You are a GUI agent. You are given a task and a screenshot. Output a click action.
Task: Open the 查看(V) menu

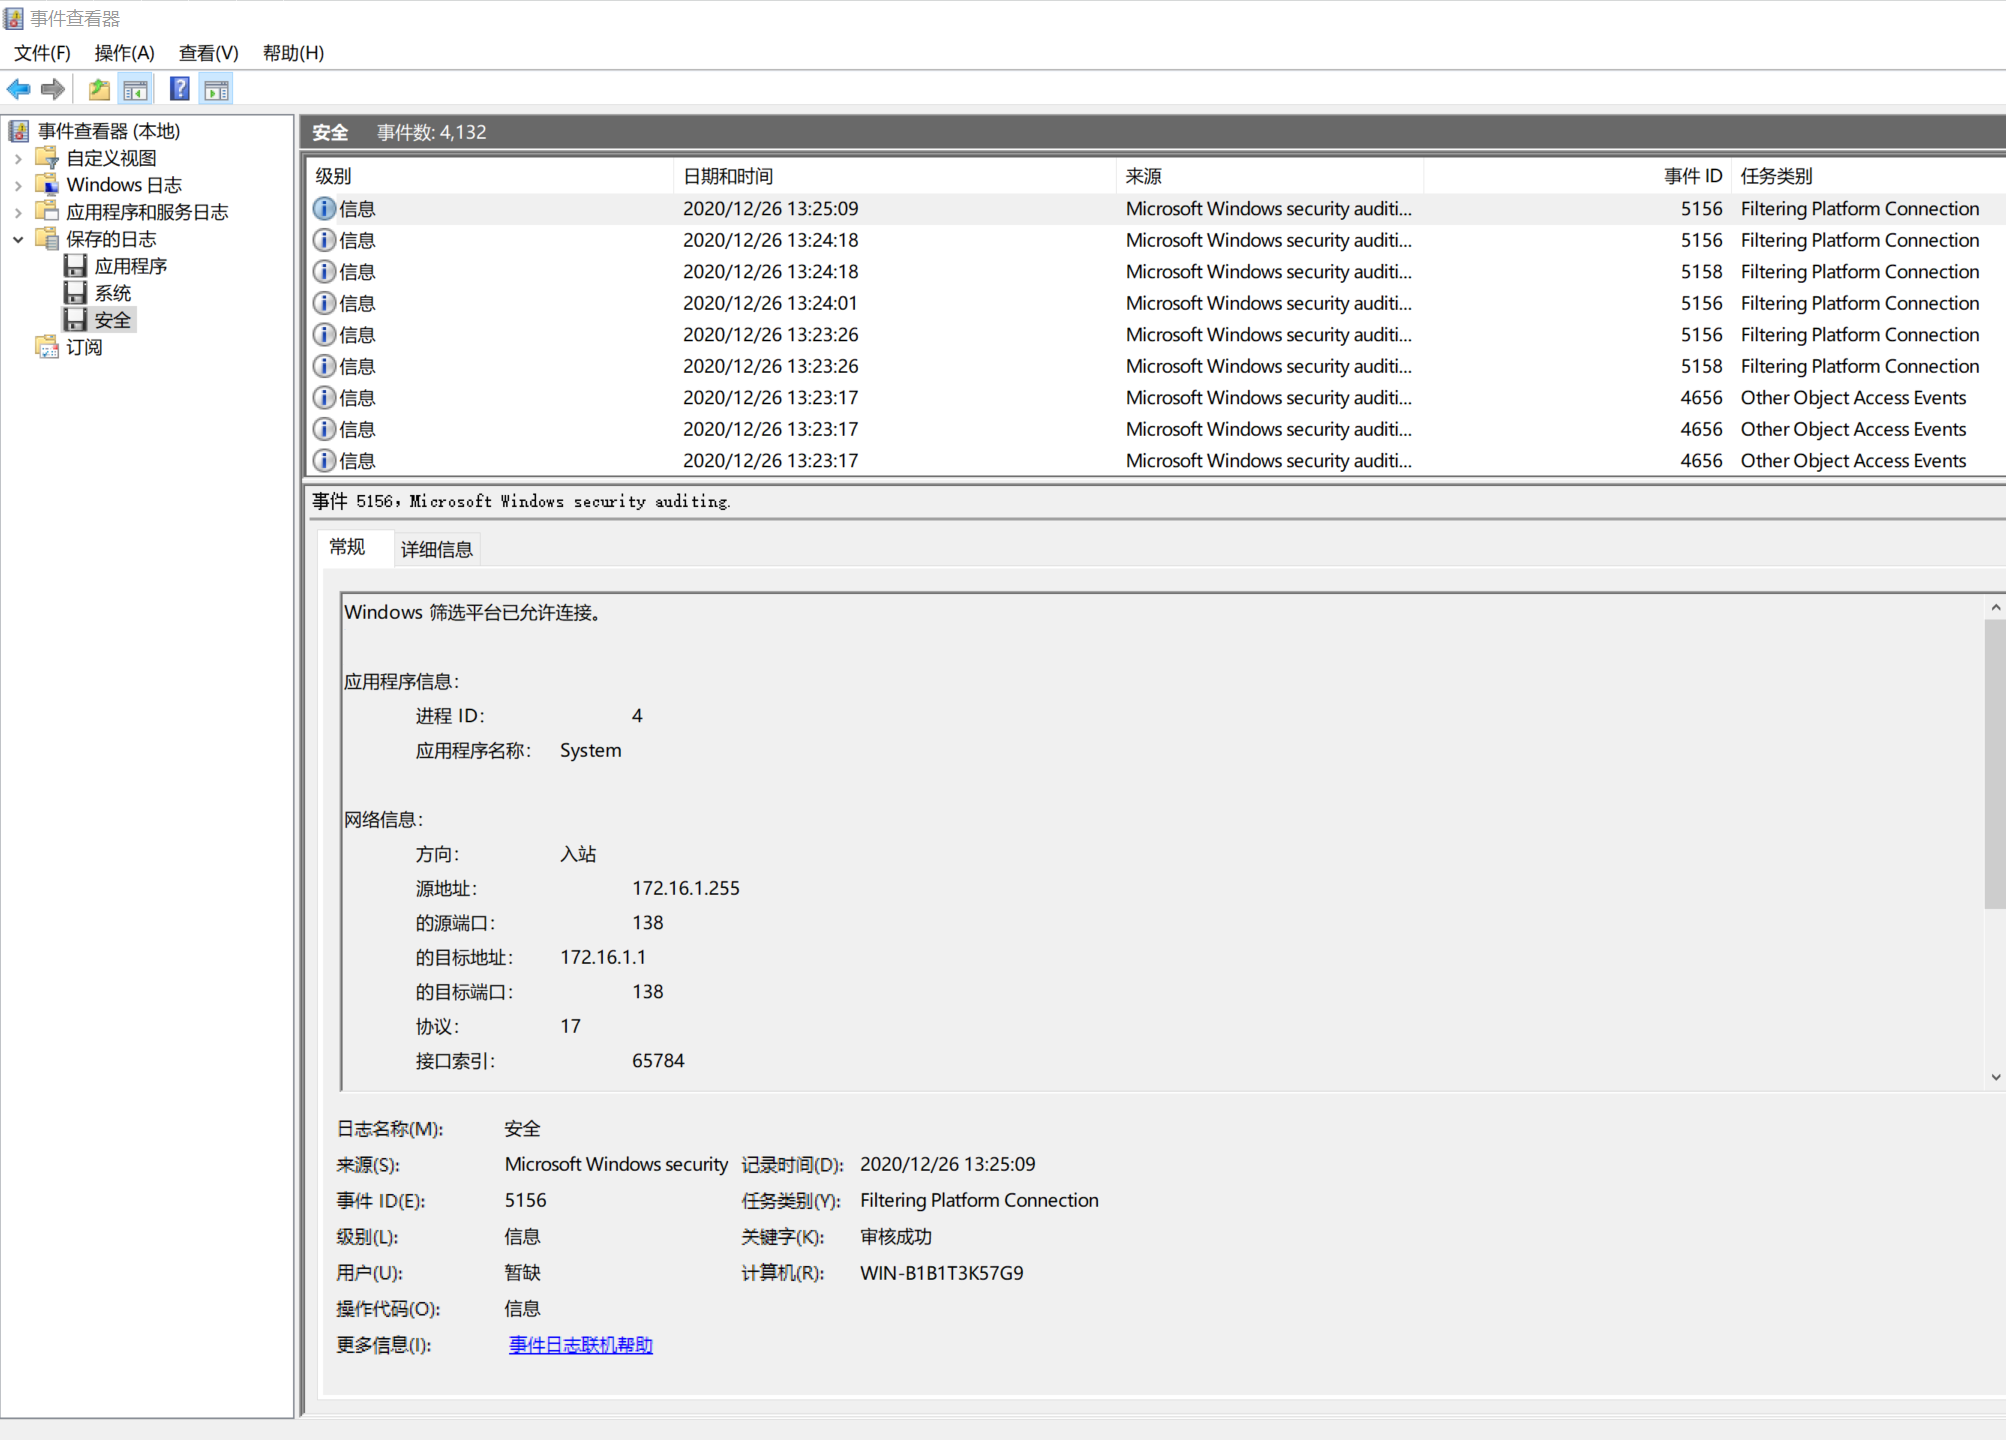coord(208,53)
